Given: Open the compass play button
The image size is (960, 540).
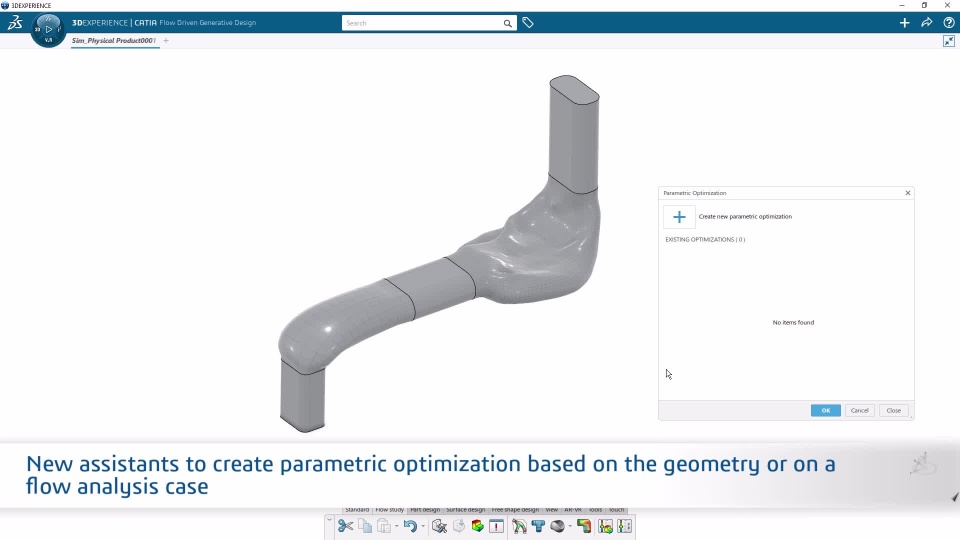Looking at the screenshot, I should click(x=48, y=29).
